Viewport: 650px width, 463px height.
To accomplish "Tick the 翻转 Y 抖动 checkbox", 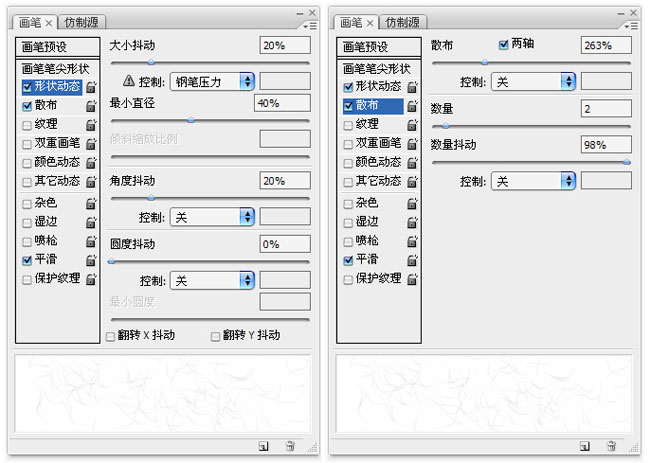I will pyautogui.click(x=215, y=337).
